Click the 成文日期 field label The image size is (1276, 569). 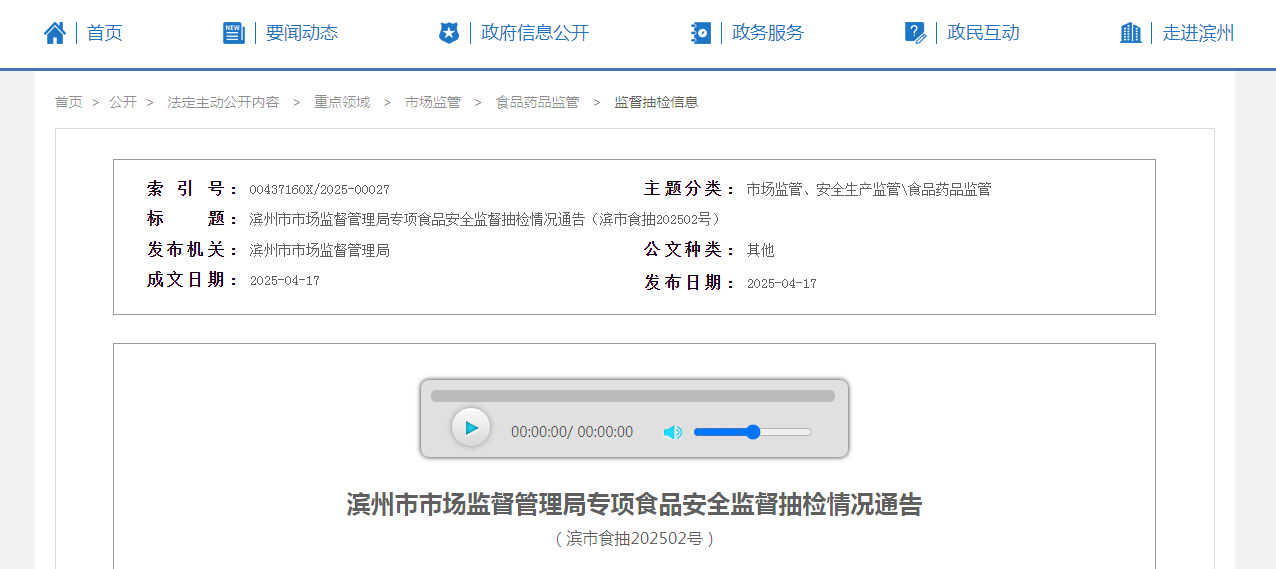pos(193,280)
